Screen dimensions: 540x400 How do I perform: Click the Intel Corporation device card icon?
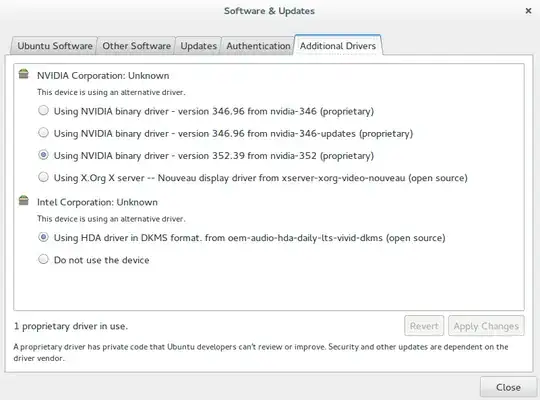click(23, 200)
